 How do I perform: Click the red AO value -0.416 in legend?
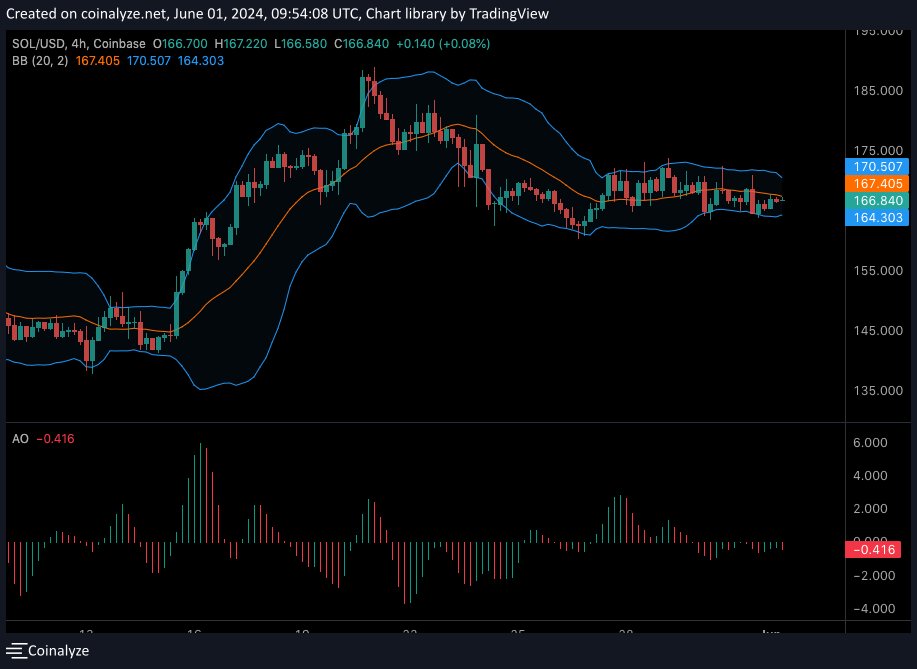[55, 438]
